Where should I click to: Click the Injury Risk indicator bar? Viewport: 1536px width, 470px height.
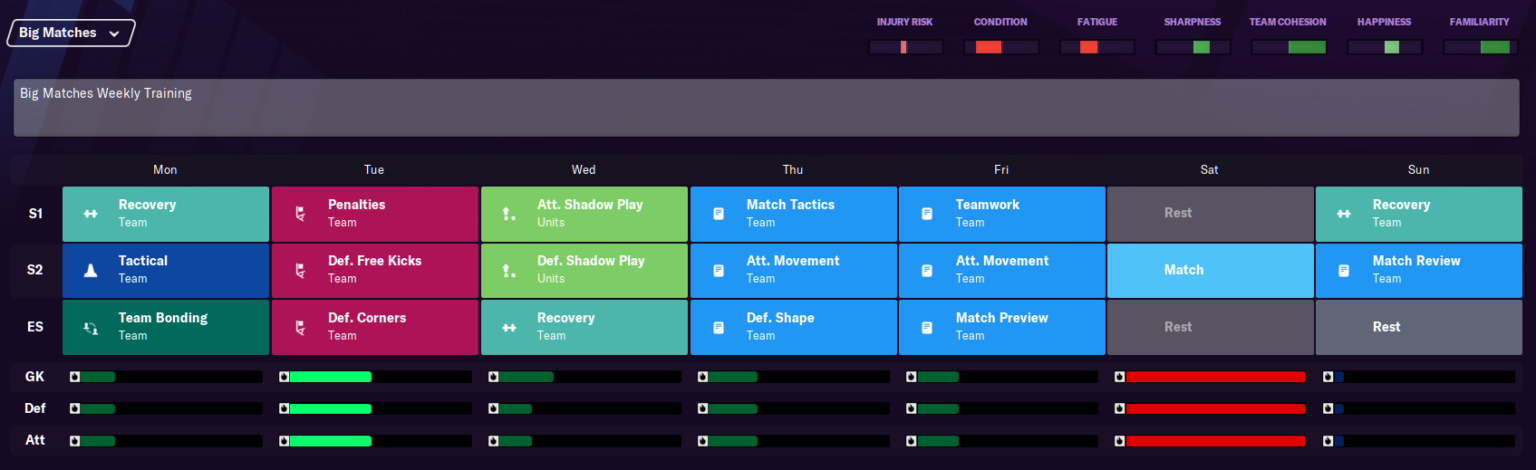point(904,47)
